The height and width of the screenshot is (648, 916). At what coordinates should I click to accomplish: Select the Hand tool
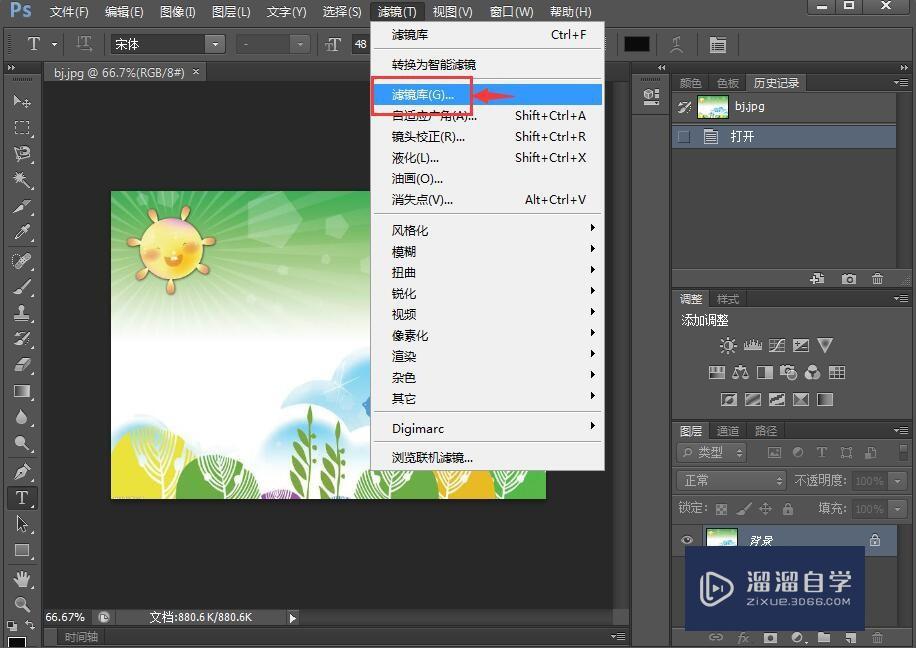[x=21, y=578]
